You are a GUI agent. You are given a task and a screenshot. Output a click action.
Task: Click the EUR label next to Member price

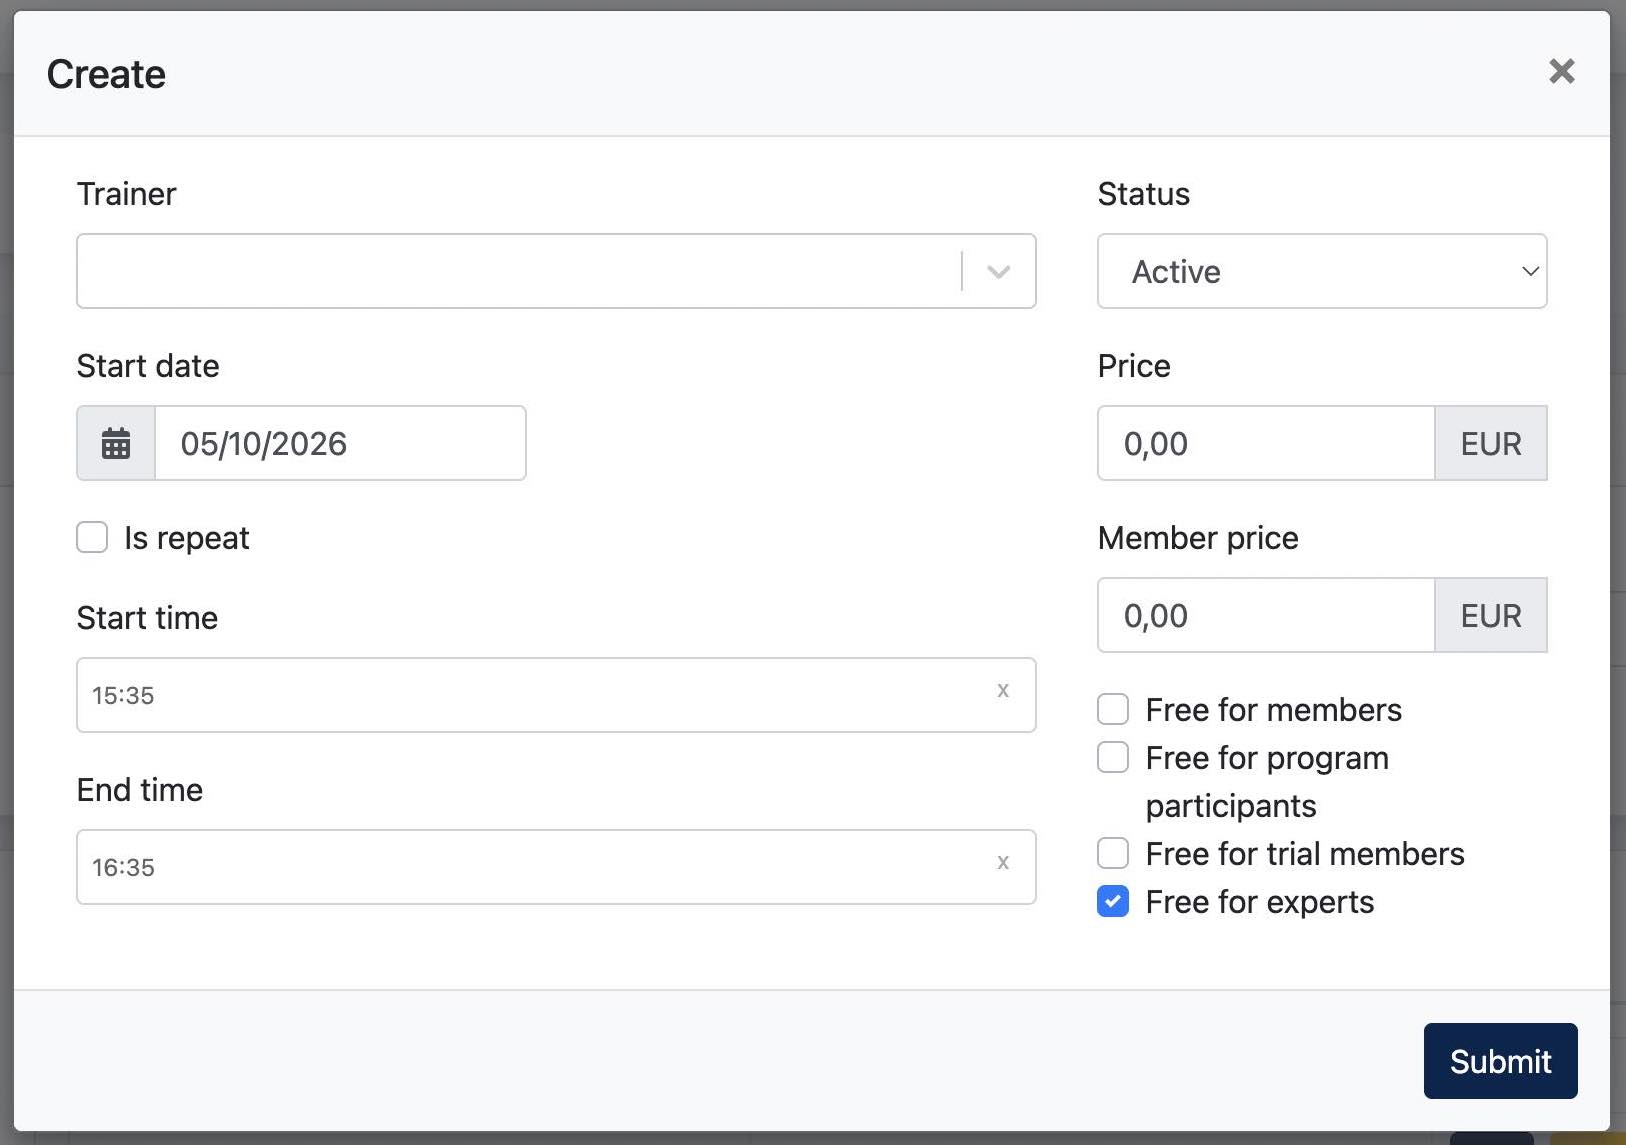pyautogui.click(x=1491, y=615)
